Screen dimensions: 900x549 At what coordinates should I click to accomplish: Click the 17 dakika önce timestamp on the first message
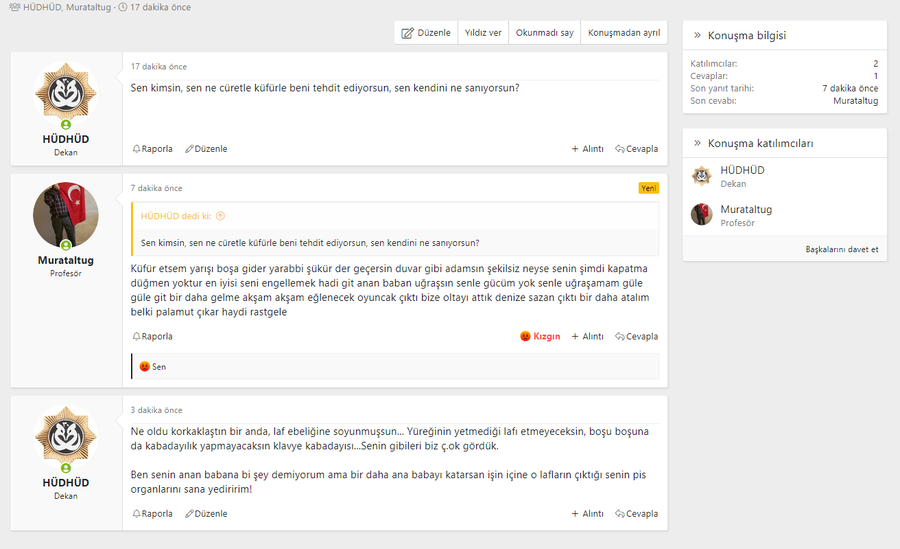click(158, 67)
